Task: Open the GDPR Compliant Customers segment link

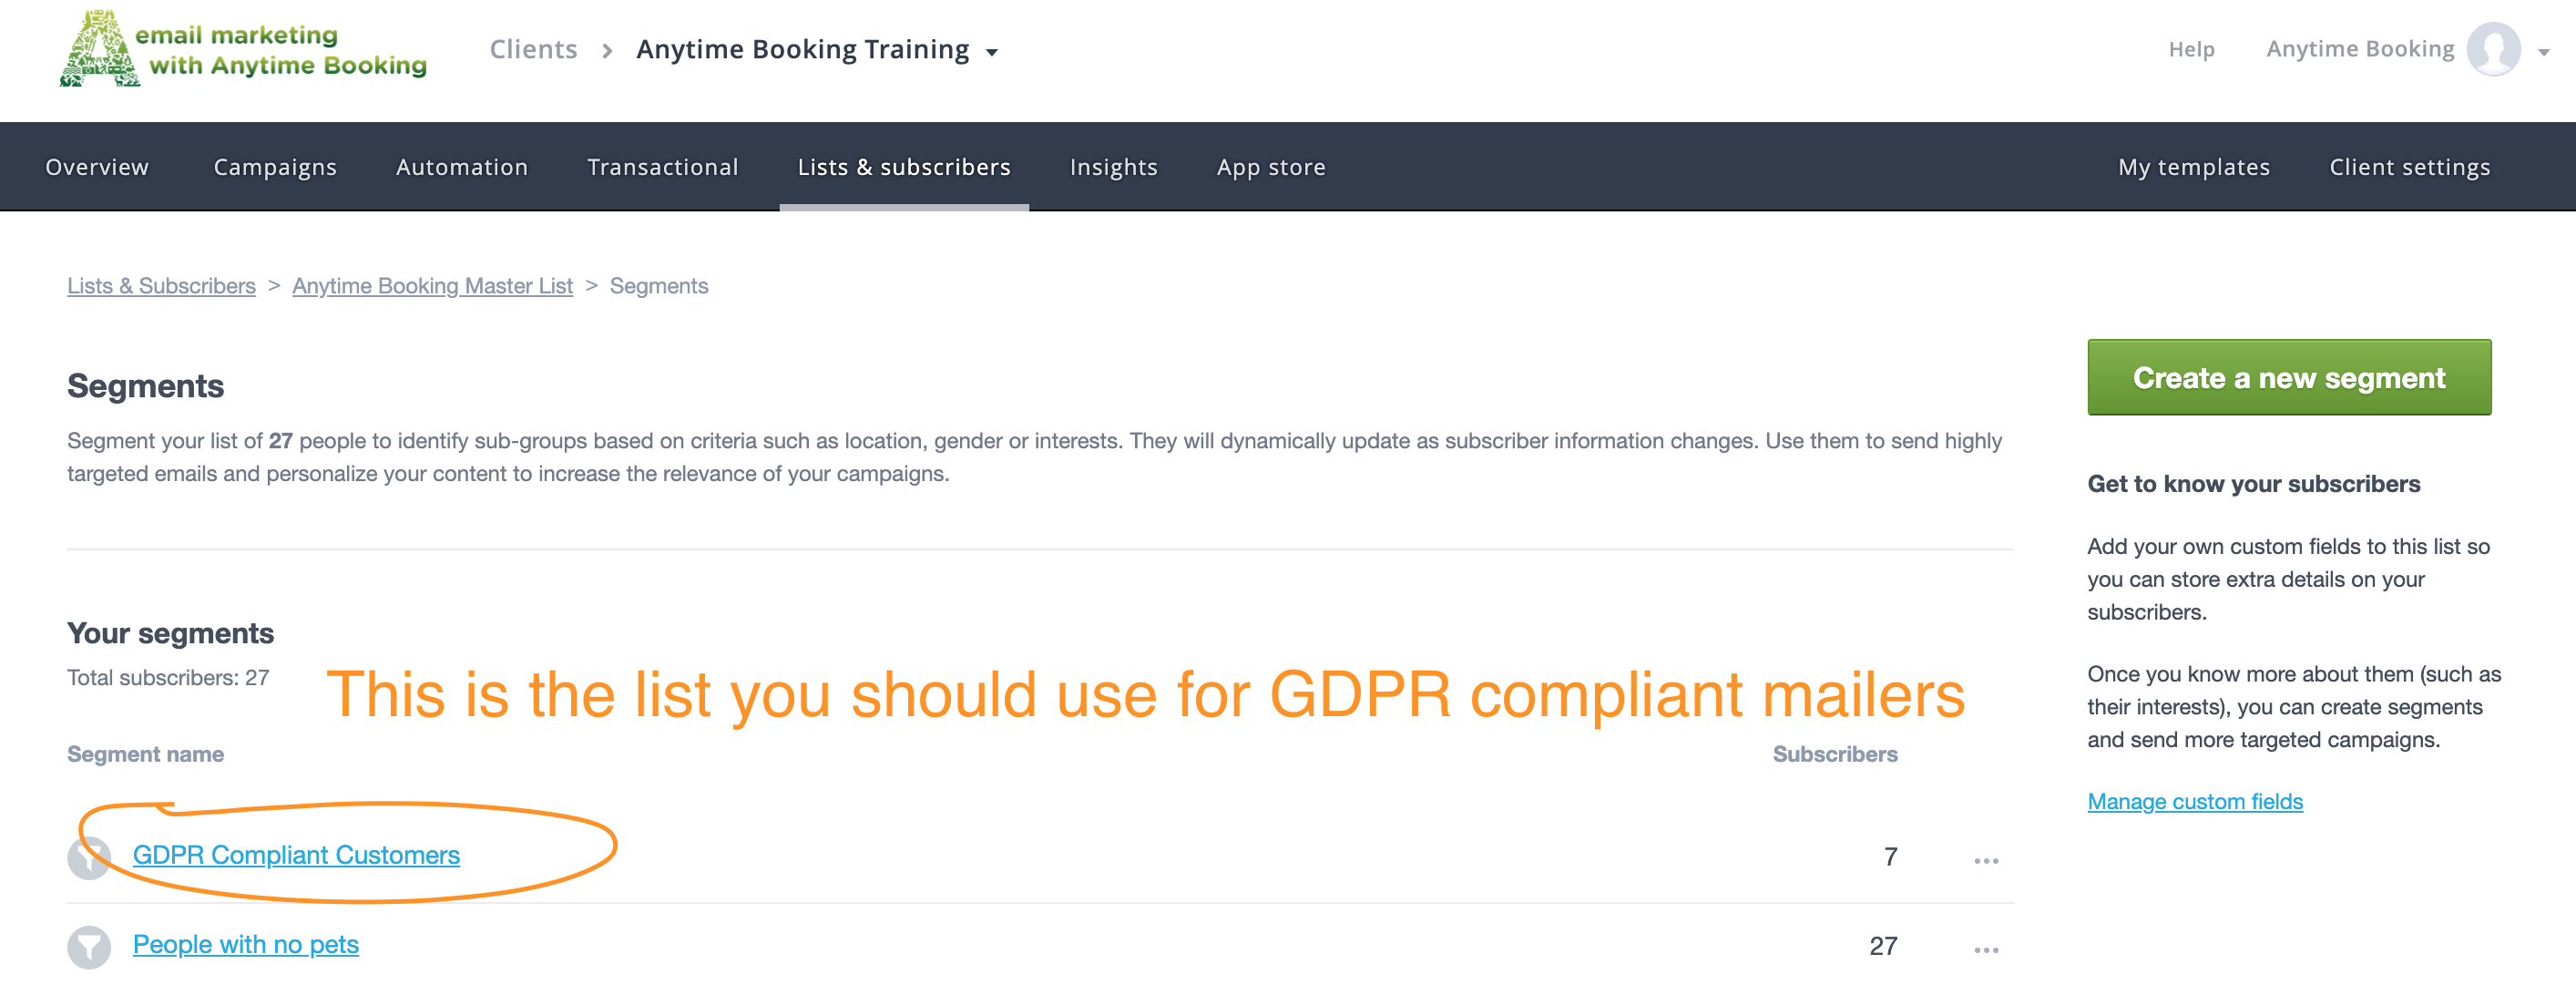Action: click(x=296, y=855)
